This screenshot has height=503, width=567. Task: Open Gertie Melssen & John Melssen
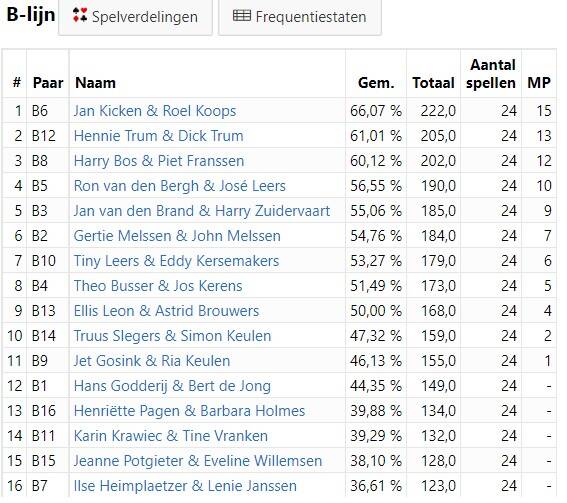point(177,236)
